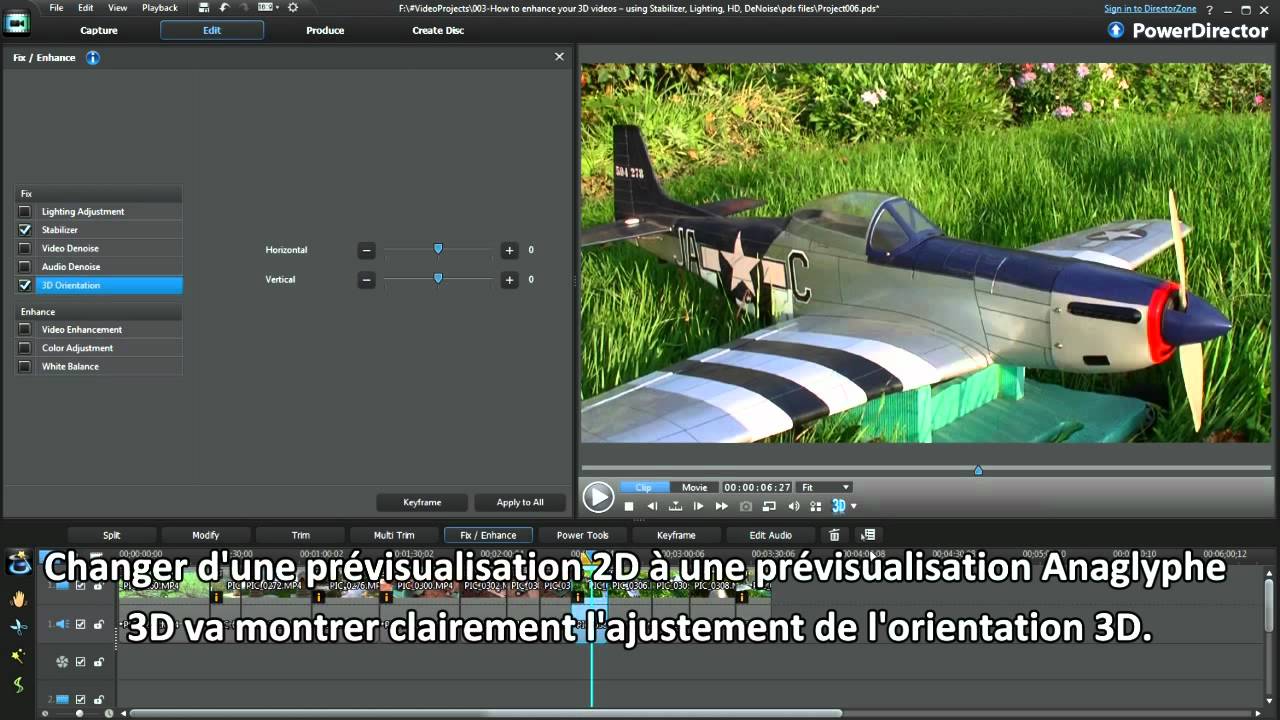Viewport: 1280px width, 720px height.
Task: Toggle audio track 1 enable checkbox
Action: coord(81,624)
